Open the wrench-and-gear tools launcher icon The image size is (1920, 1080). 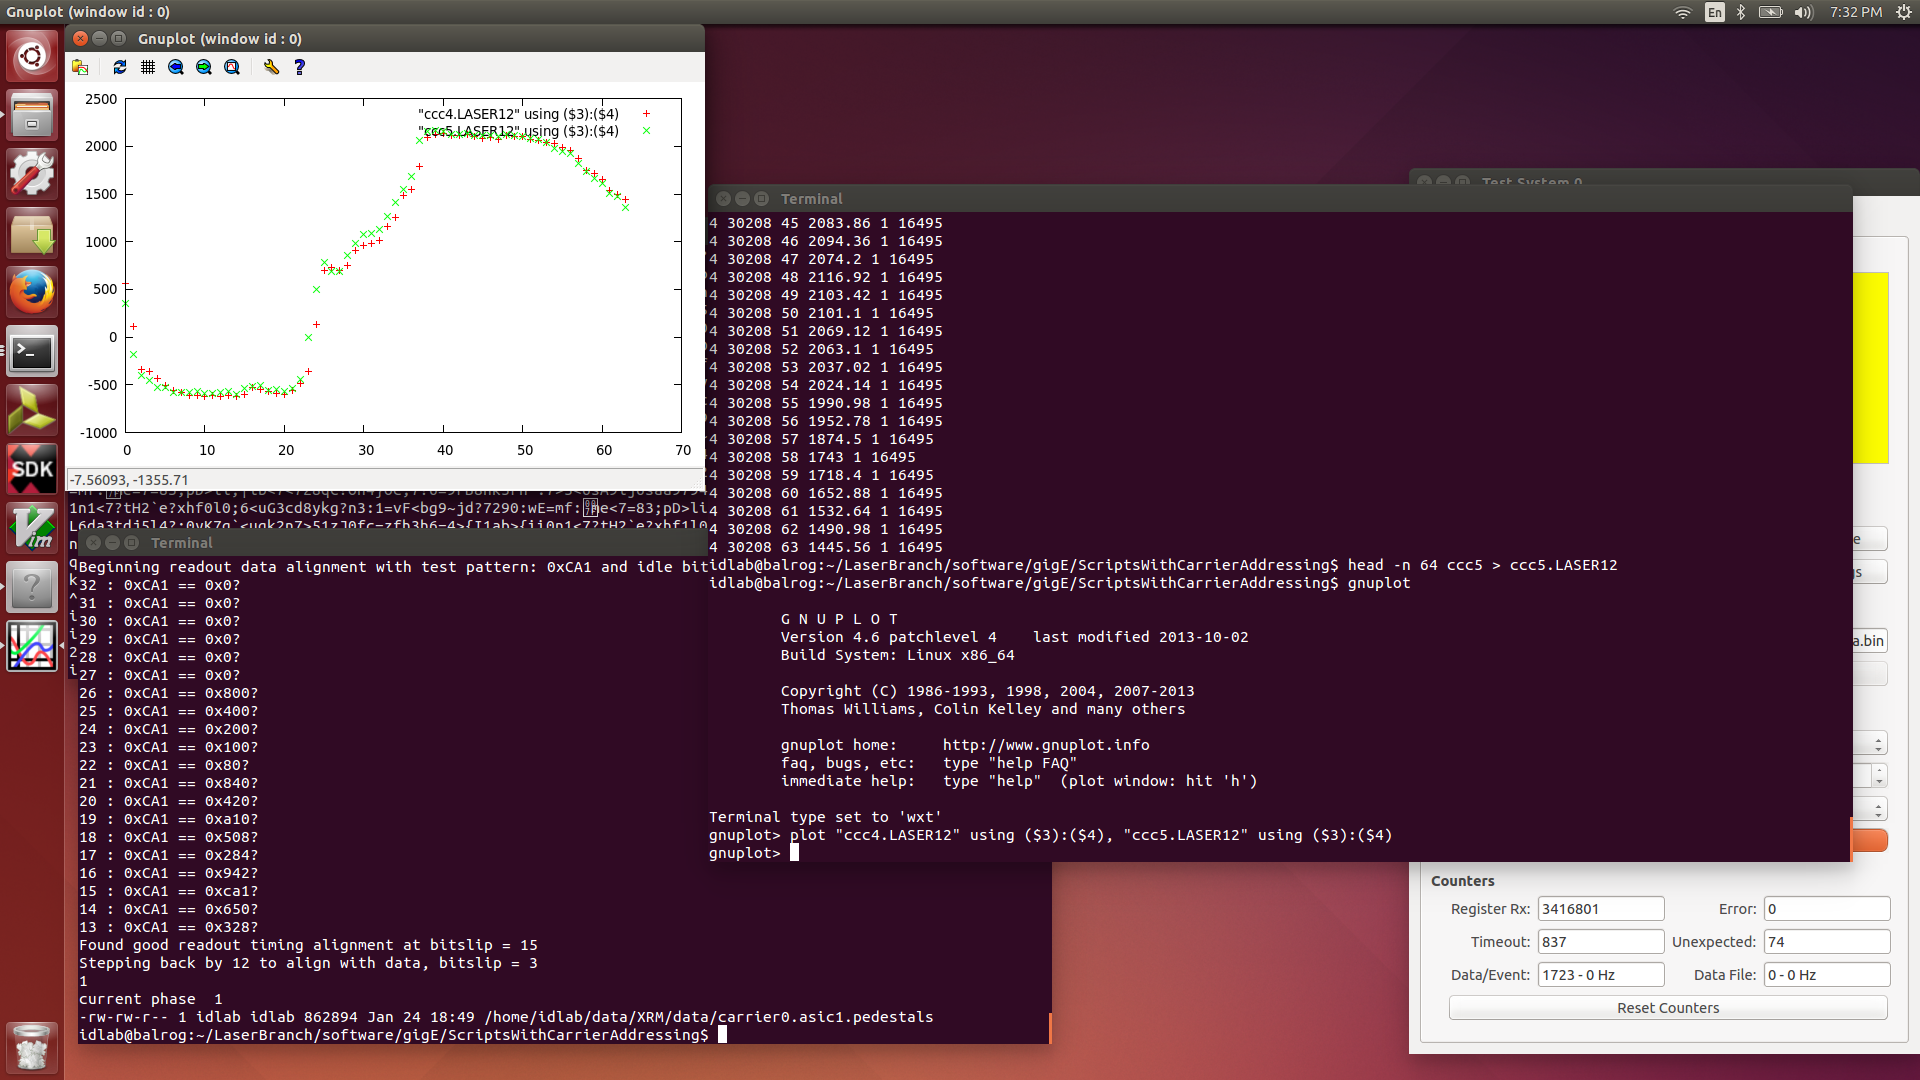click(32, 174)
